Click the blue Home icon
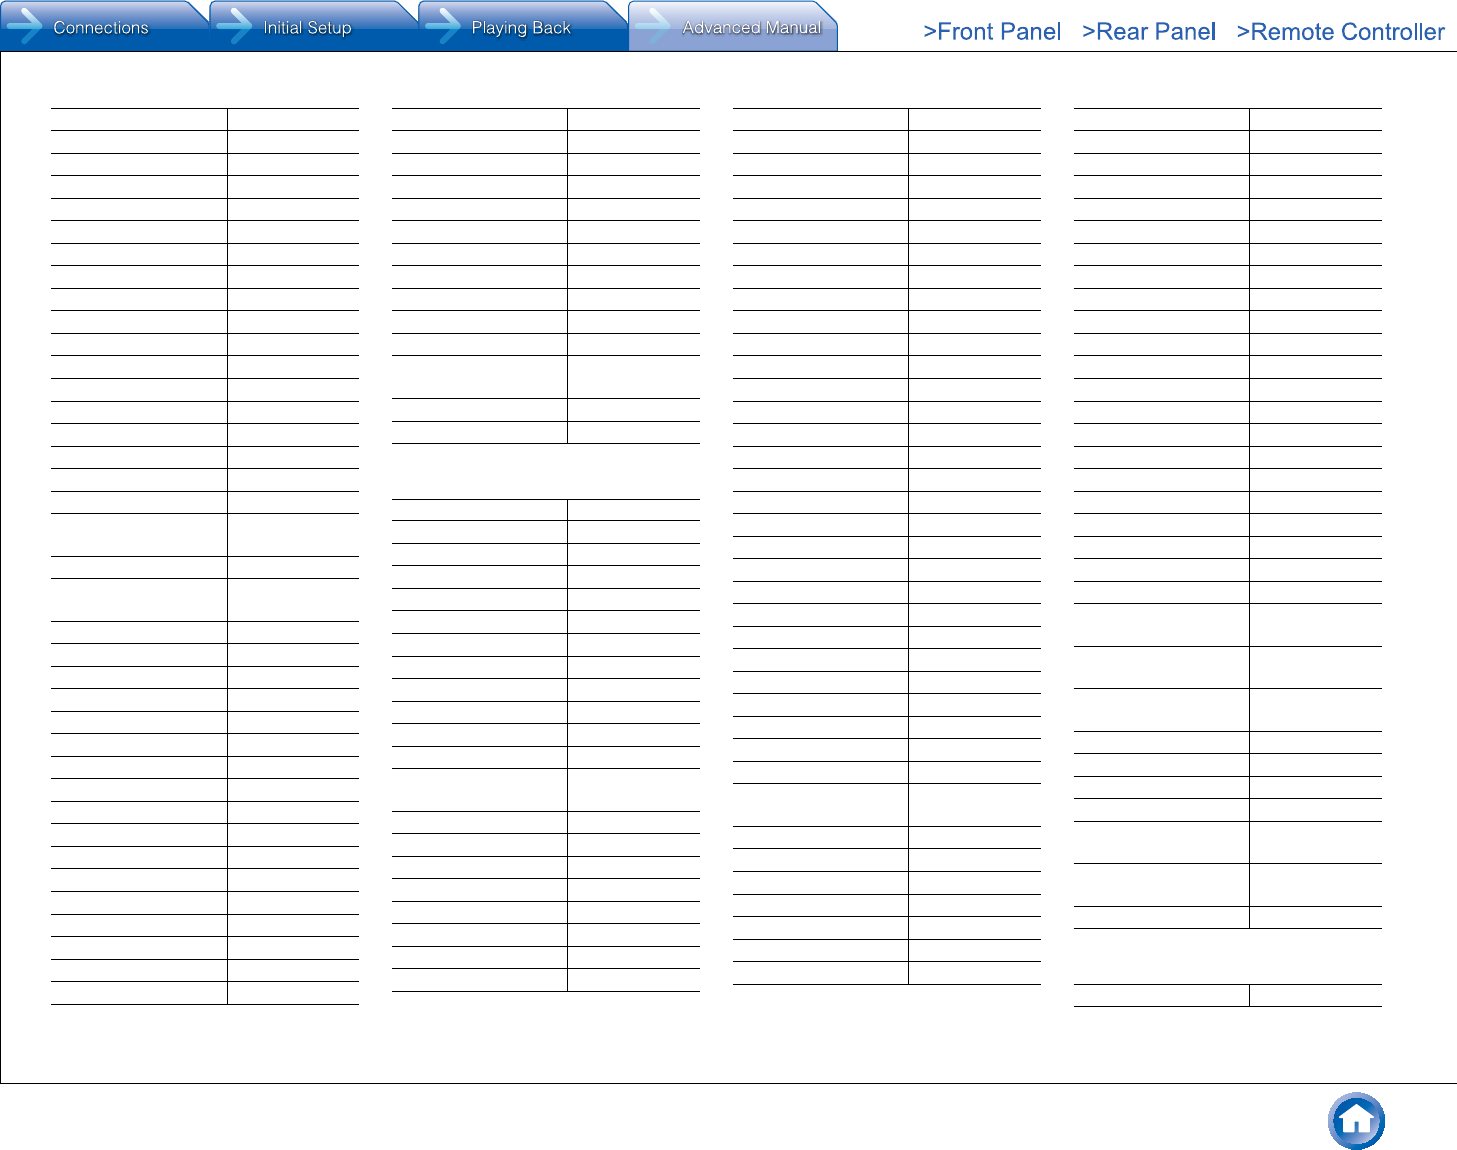1457x1150 pixels. point(1356,1121)
